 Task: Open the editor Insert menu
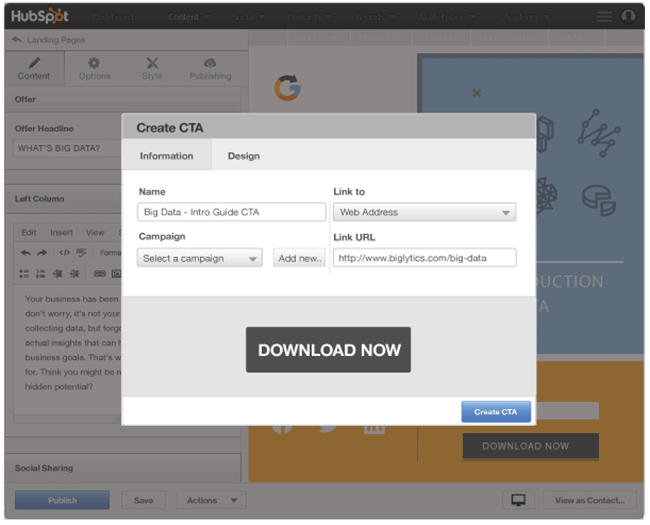(x=61, y=232)
